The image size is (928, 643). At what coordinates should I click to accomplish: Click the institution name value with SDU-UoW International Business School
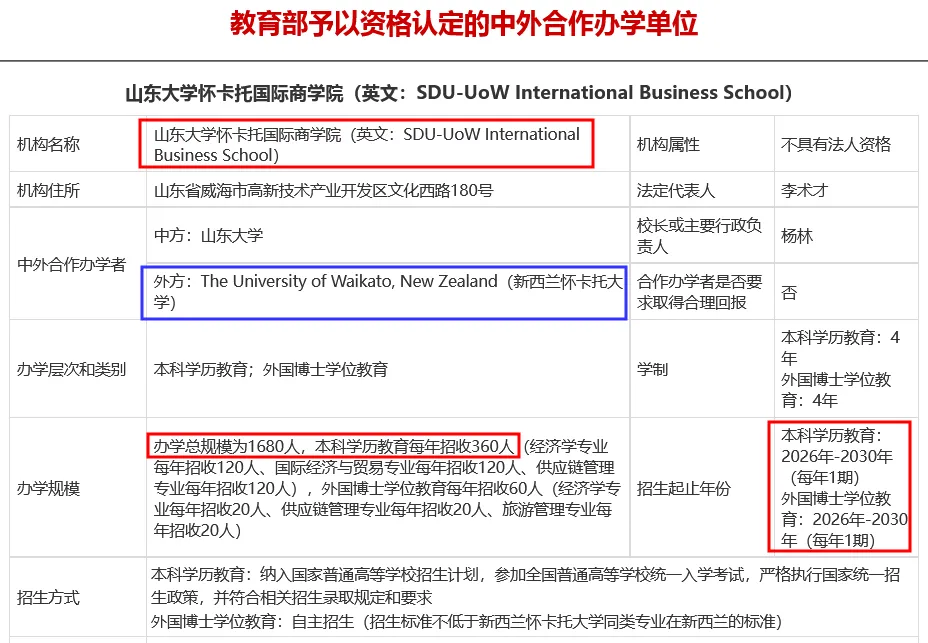(366, 144)
